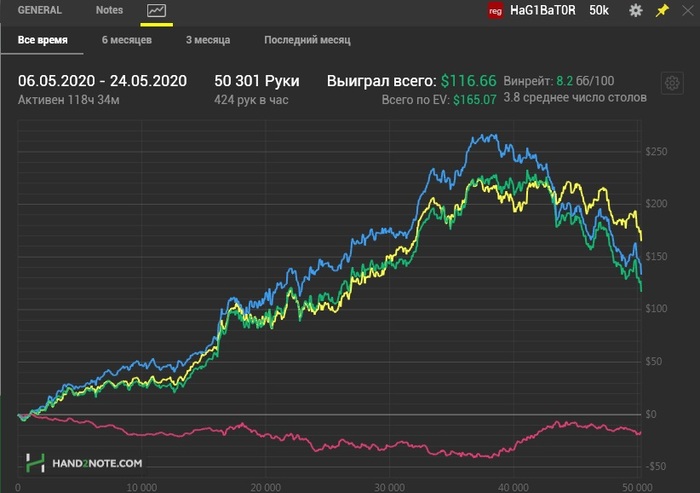The image size is (700, 493).
Task: Click the 30 000 x-axis label
Action: click(x=389, y=487)
